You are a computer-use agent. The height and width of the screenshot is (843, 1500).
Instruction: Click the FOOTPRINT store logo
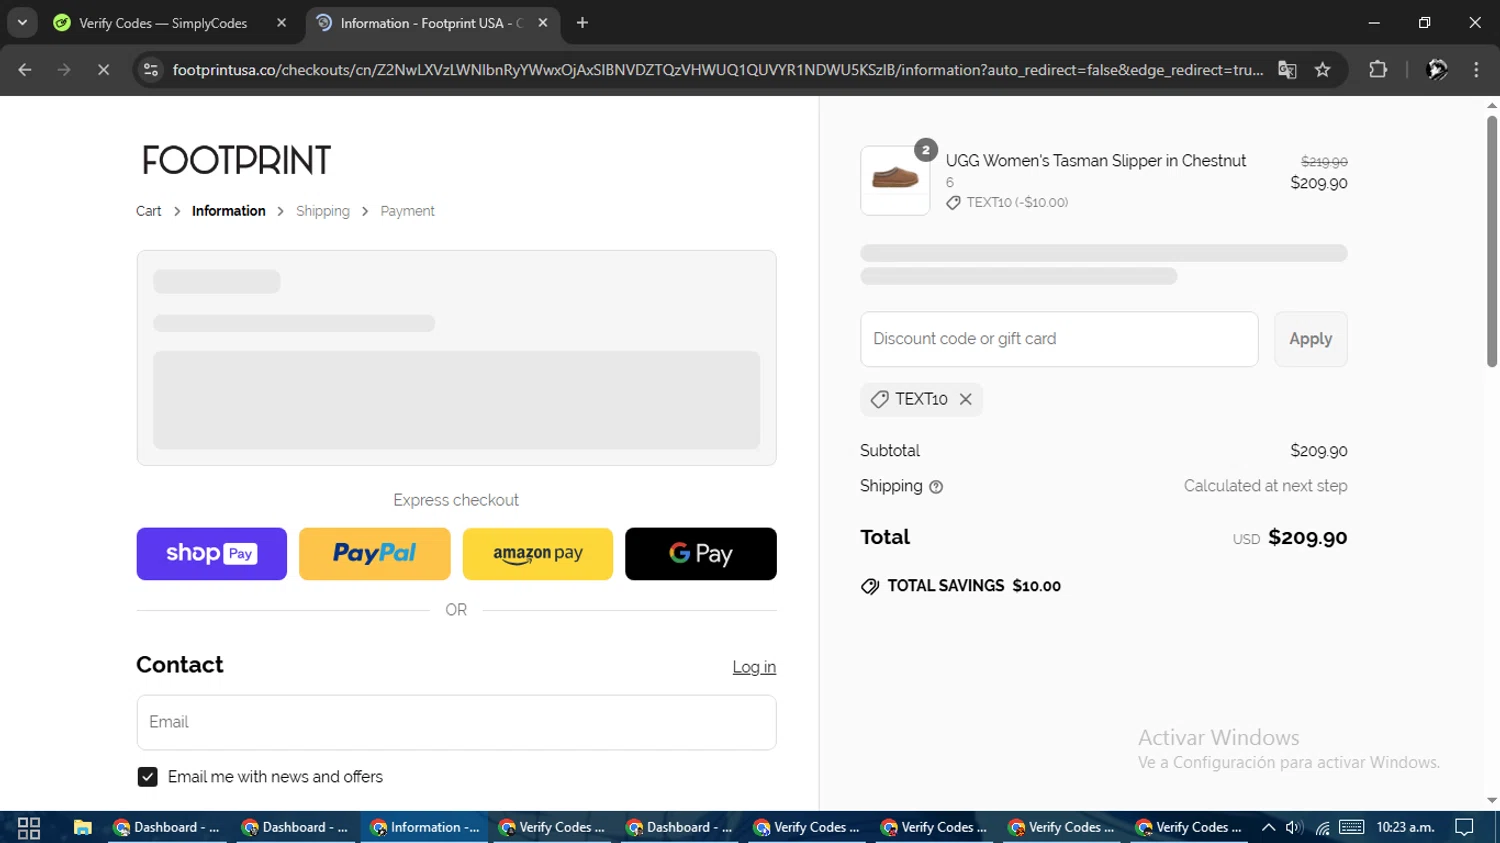click(236, 160)
